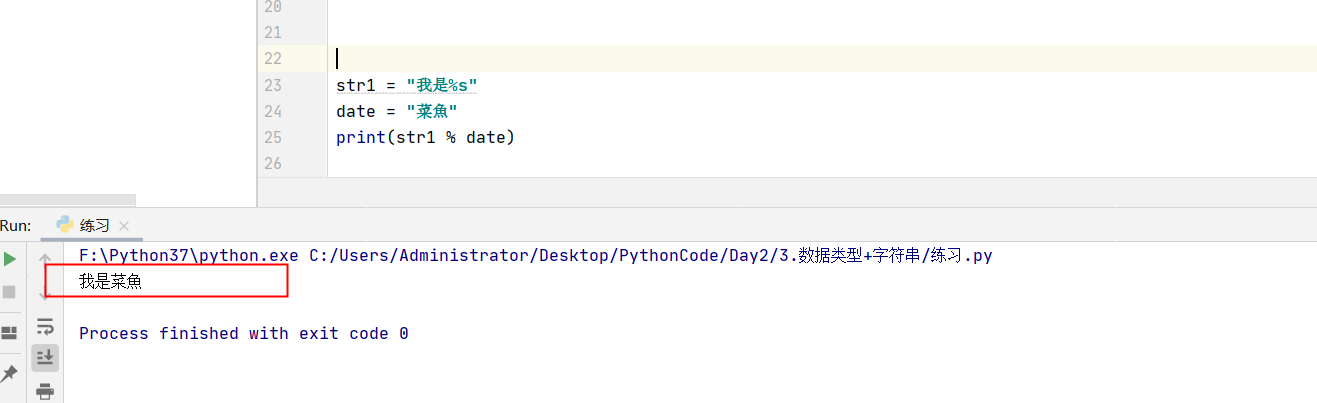The height and width of the screenshot is (403, 1317).
Task: Click the print(str1 % date) statement
Action: tap(425, 137)
